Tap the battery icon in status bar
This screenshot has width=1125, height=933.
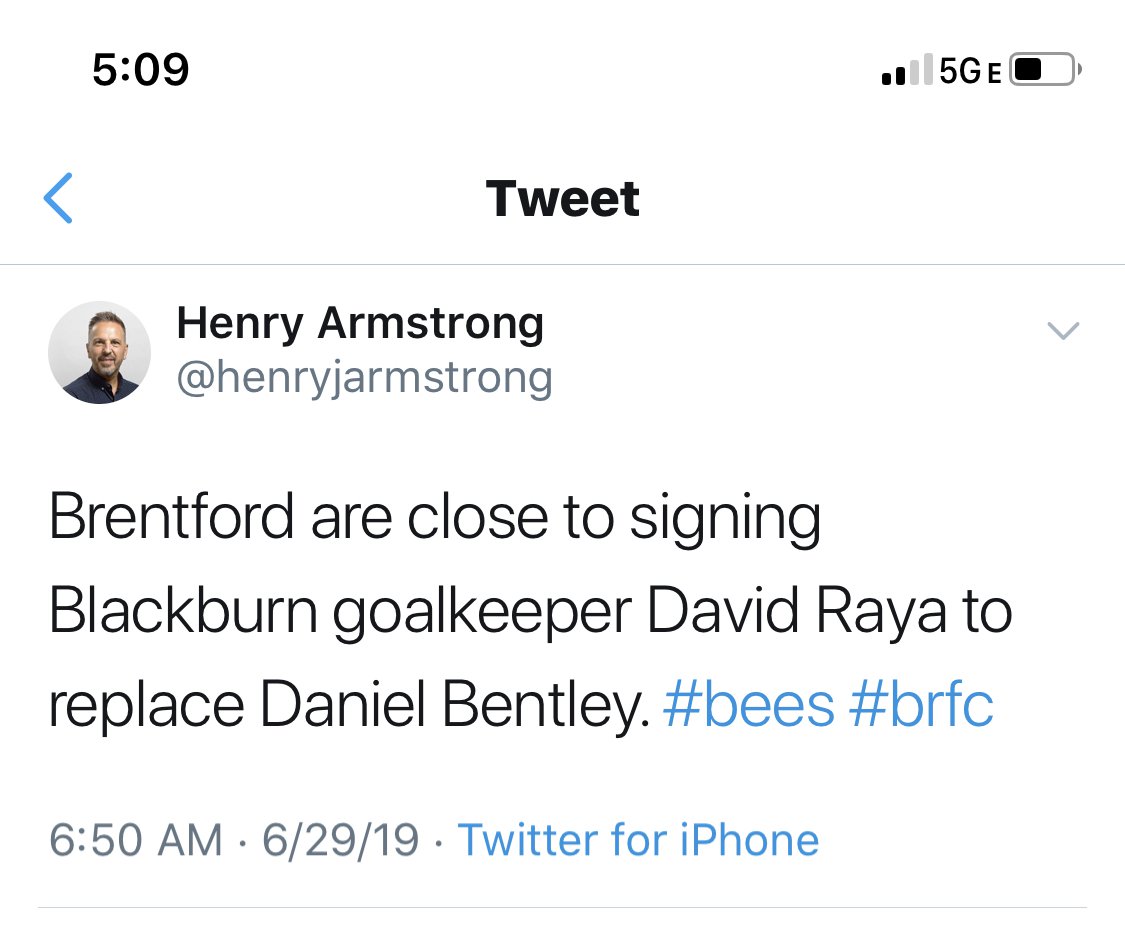coord(1044,72)
